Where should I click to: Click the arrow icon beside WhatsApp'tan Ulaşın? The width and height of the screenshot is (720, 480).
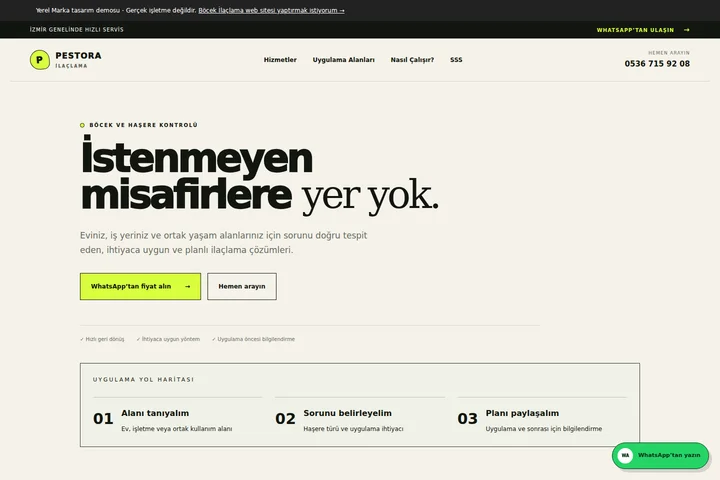686,30
